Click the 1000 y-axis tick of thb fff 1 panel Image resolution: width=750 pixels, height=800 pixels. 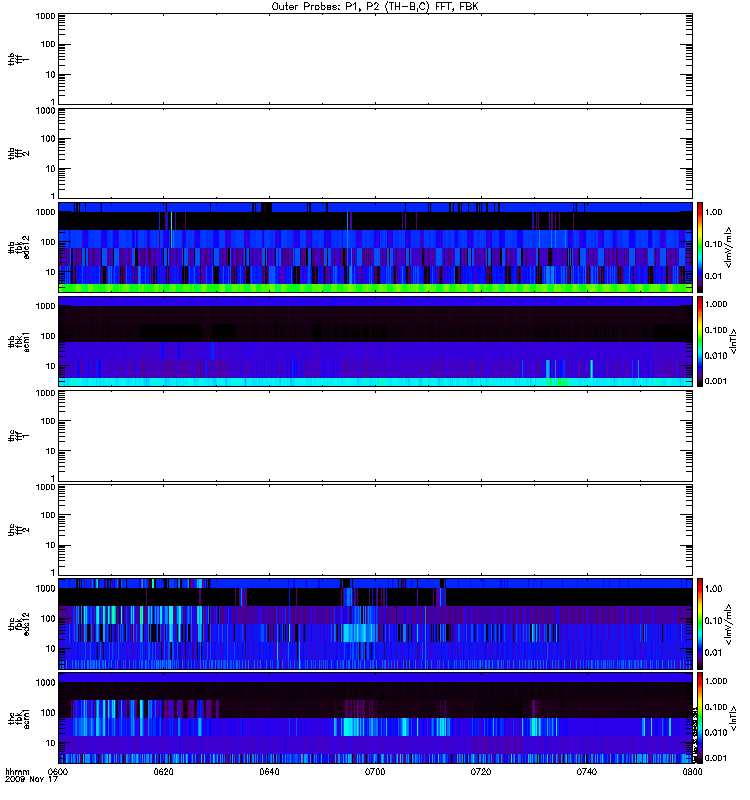45,16
